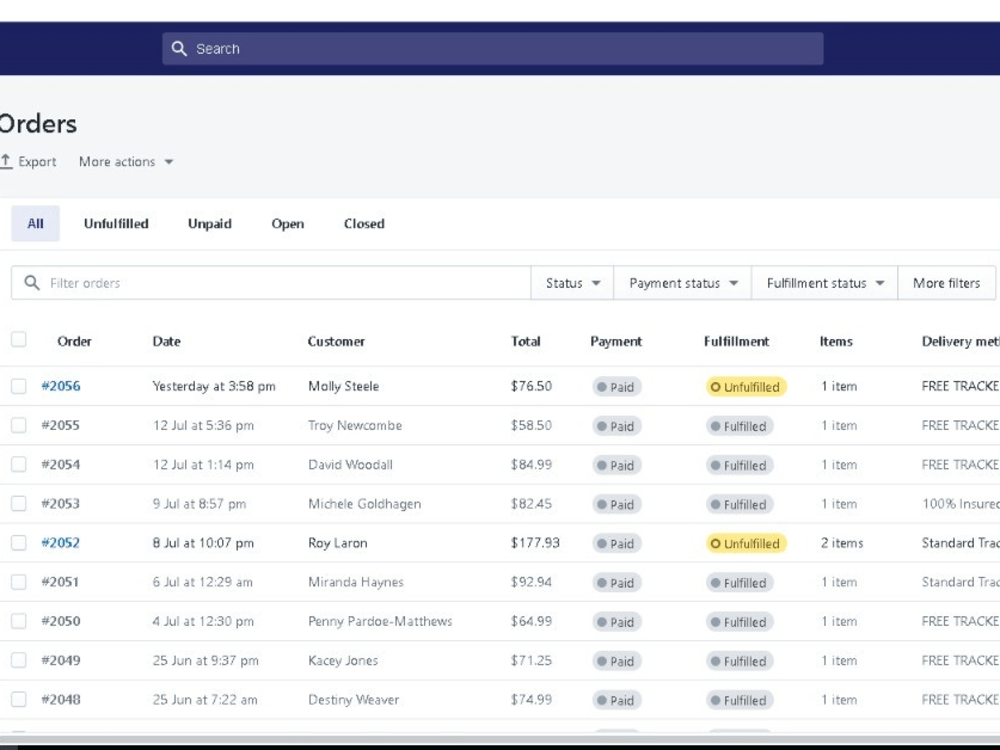The image size is (1000, 750).
Task: Click customer name Molly Steele
Action: click(x=344, y=386)
